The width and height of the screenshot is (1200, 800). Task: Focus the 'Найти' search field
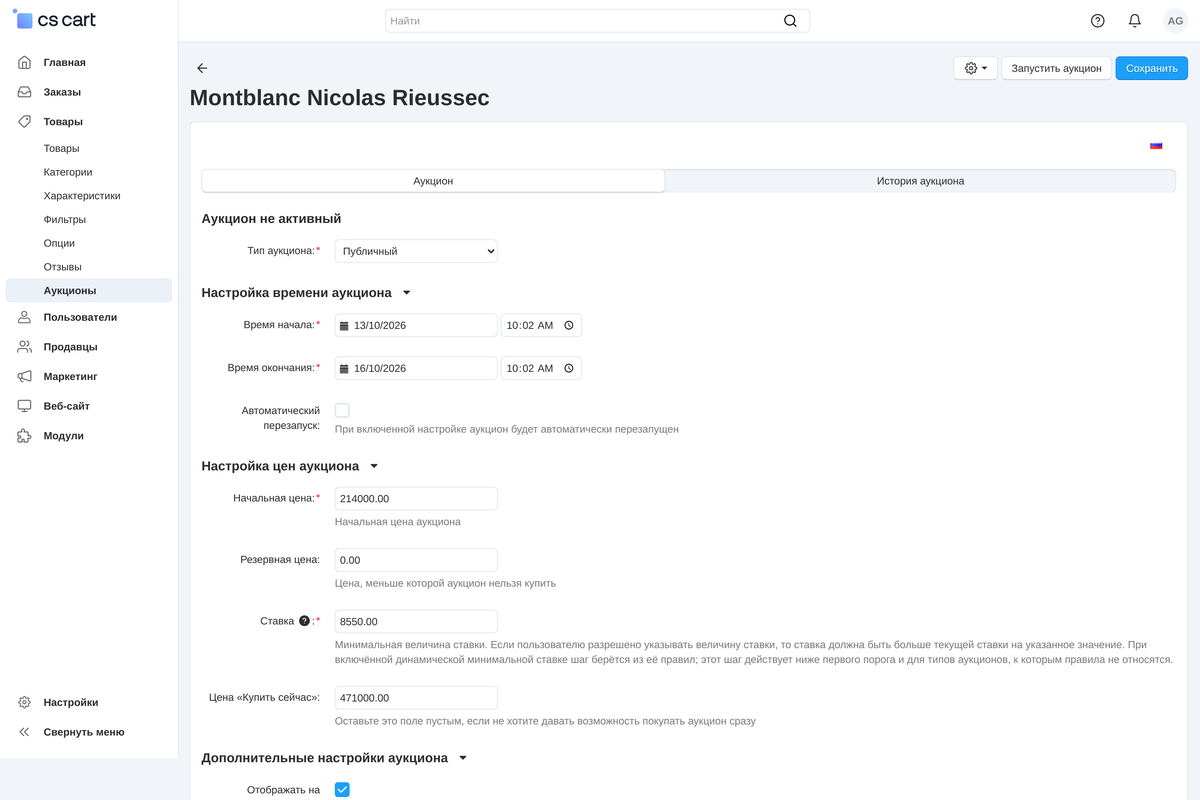597,21
